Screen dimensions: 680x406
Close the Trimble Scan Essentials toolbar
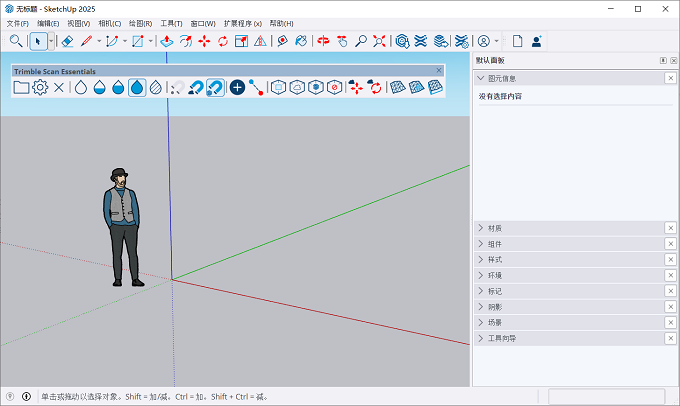[439, 70]
